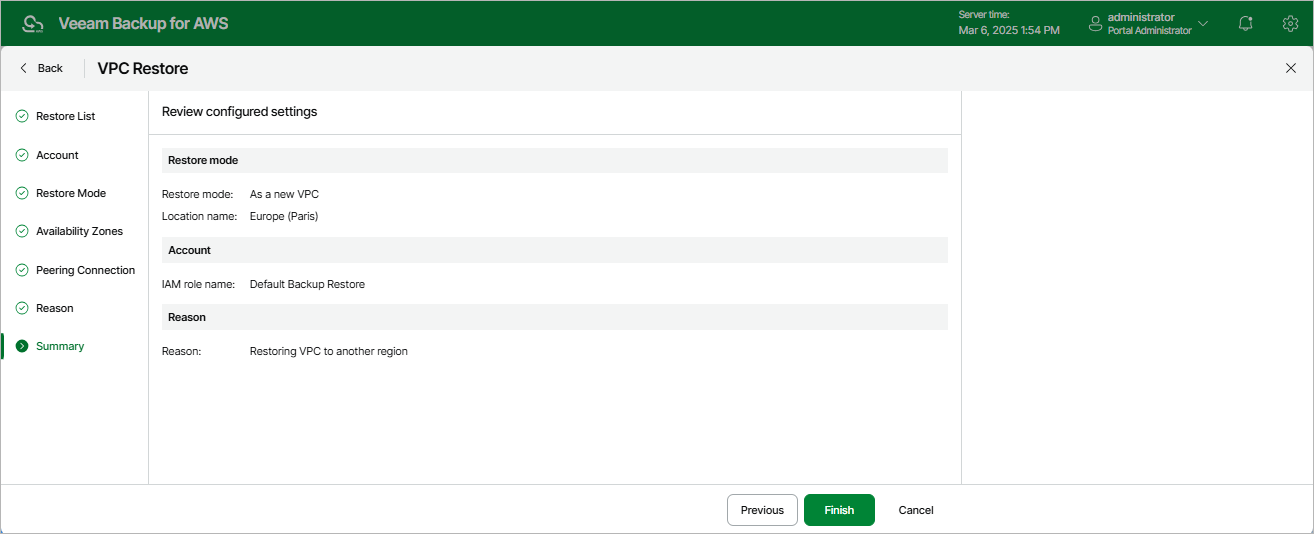Click the Previous button
Image resolution: width=1314 pixels, height=534 pixels.
(x=762, y=510)
